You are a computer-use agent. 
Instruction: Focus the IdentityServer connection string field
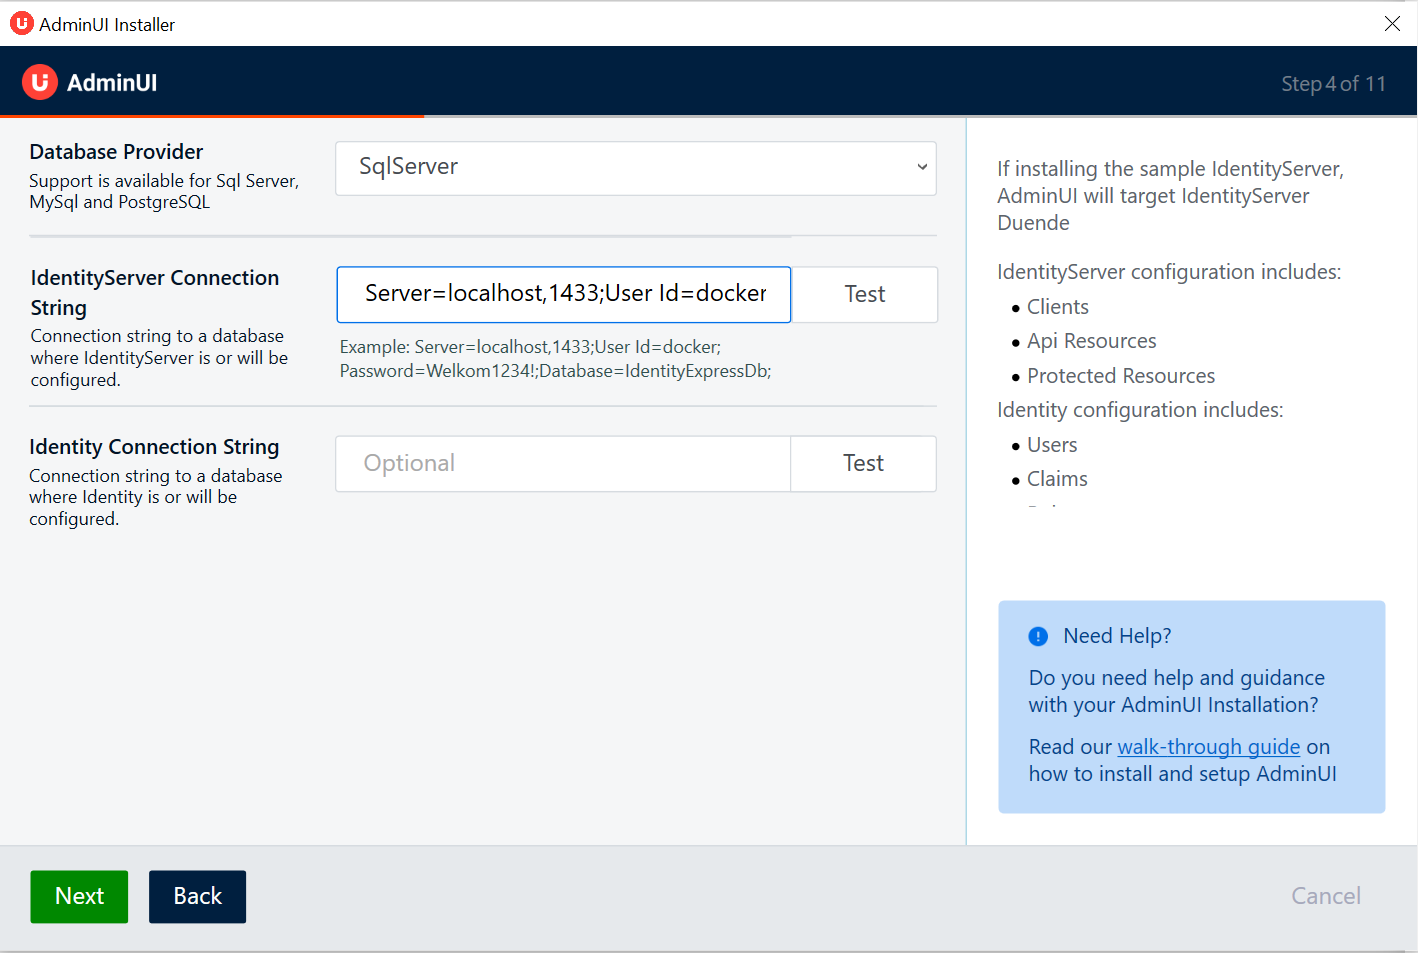click(x=563, y=294)
